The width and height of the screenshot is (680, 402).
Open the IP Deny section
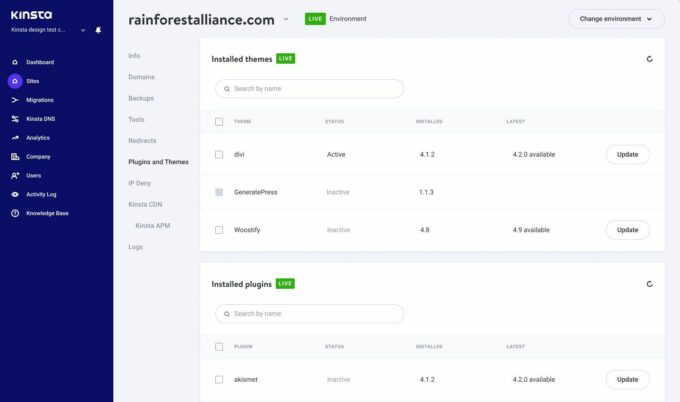[x=140, y=183]
